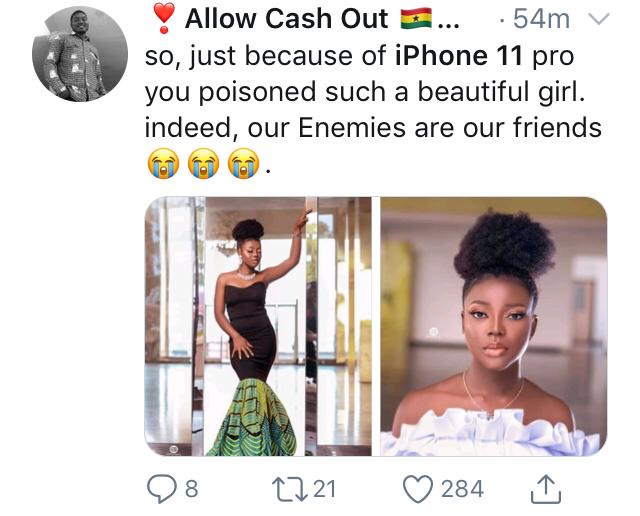Click the like count 284
Image resolution: width=640 pixels, height=516 pixels.
coord(462,489)
